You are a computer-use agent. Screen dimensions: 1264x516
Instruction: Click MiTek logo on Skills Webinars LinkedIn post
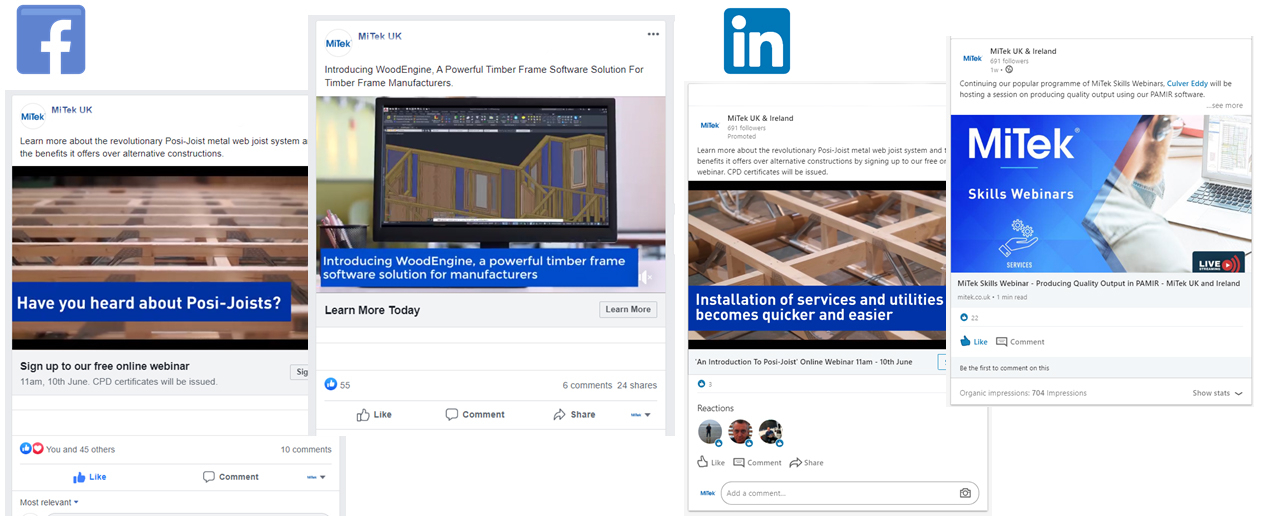(x=972, y=59)
